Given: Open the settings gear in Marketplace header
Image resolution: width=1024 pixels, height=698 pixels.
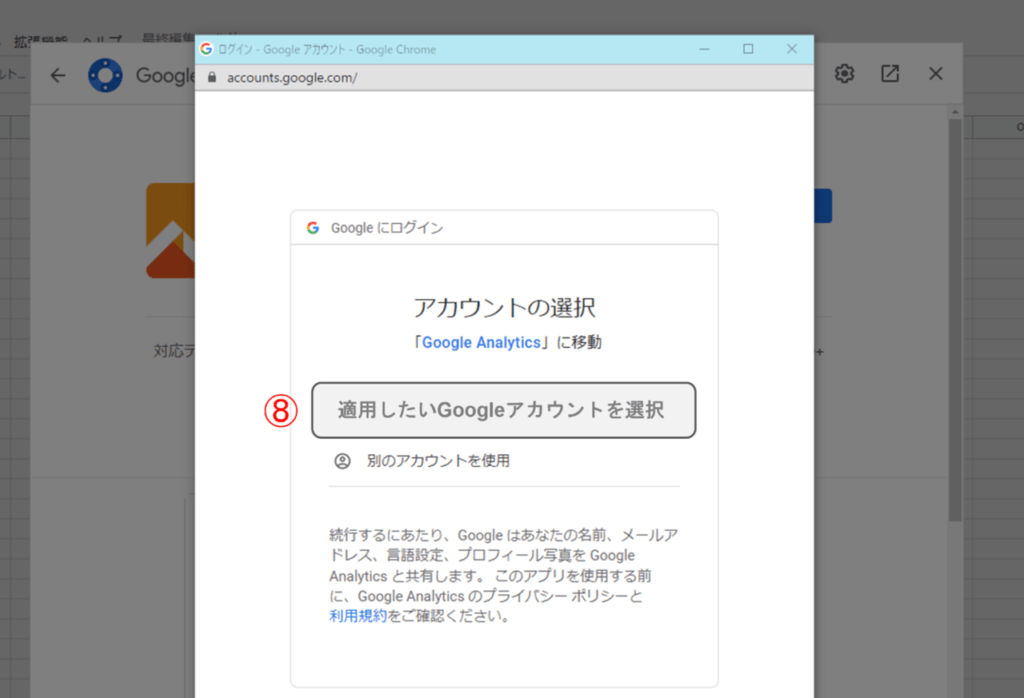Looking at the screenshot, I should (x=845, y=74).
